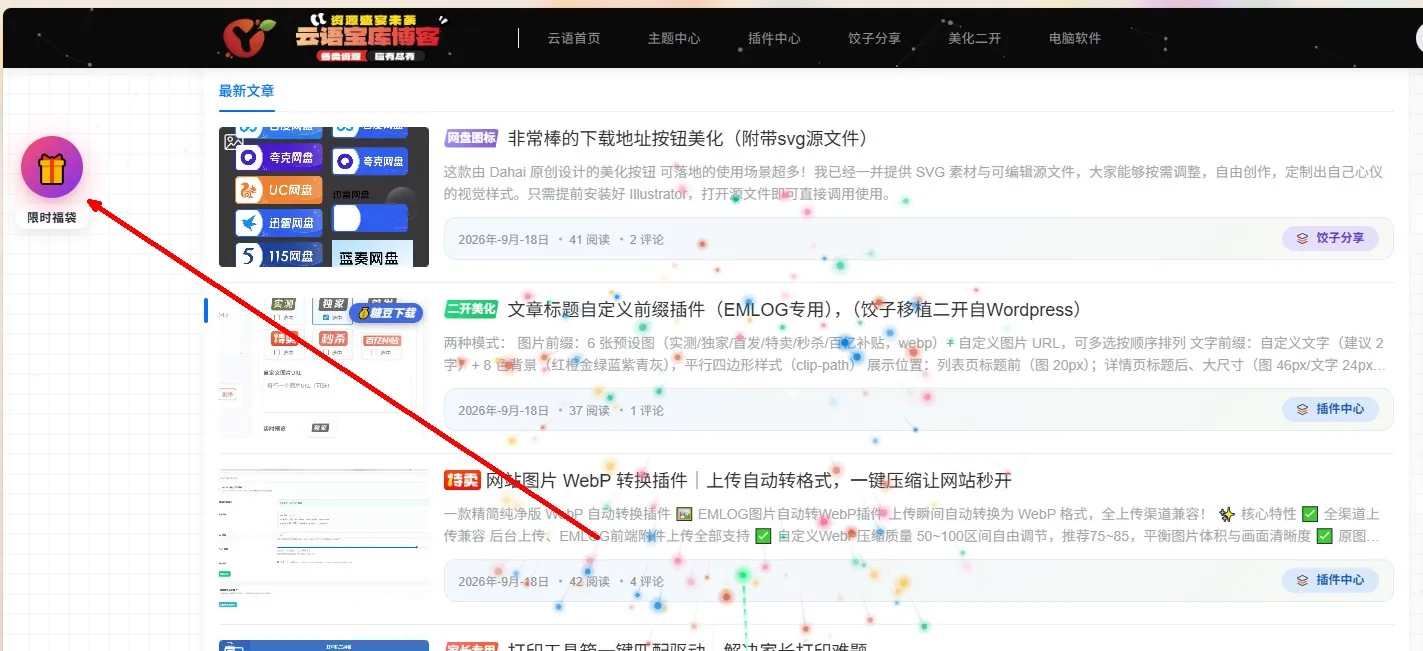This screenshot has height=651, width=1423.
Task: Go to 电脑软件 in the nav
Action: (1074, 38)
